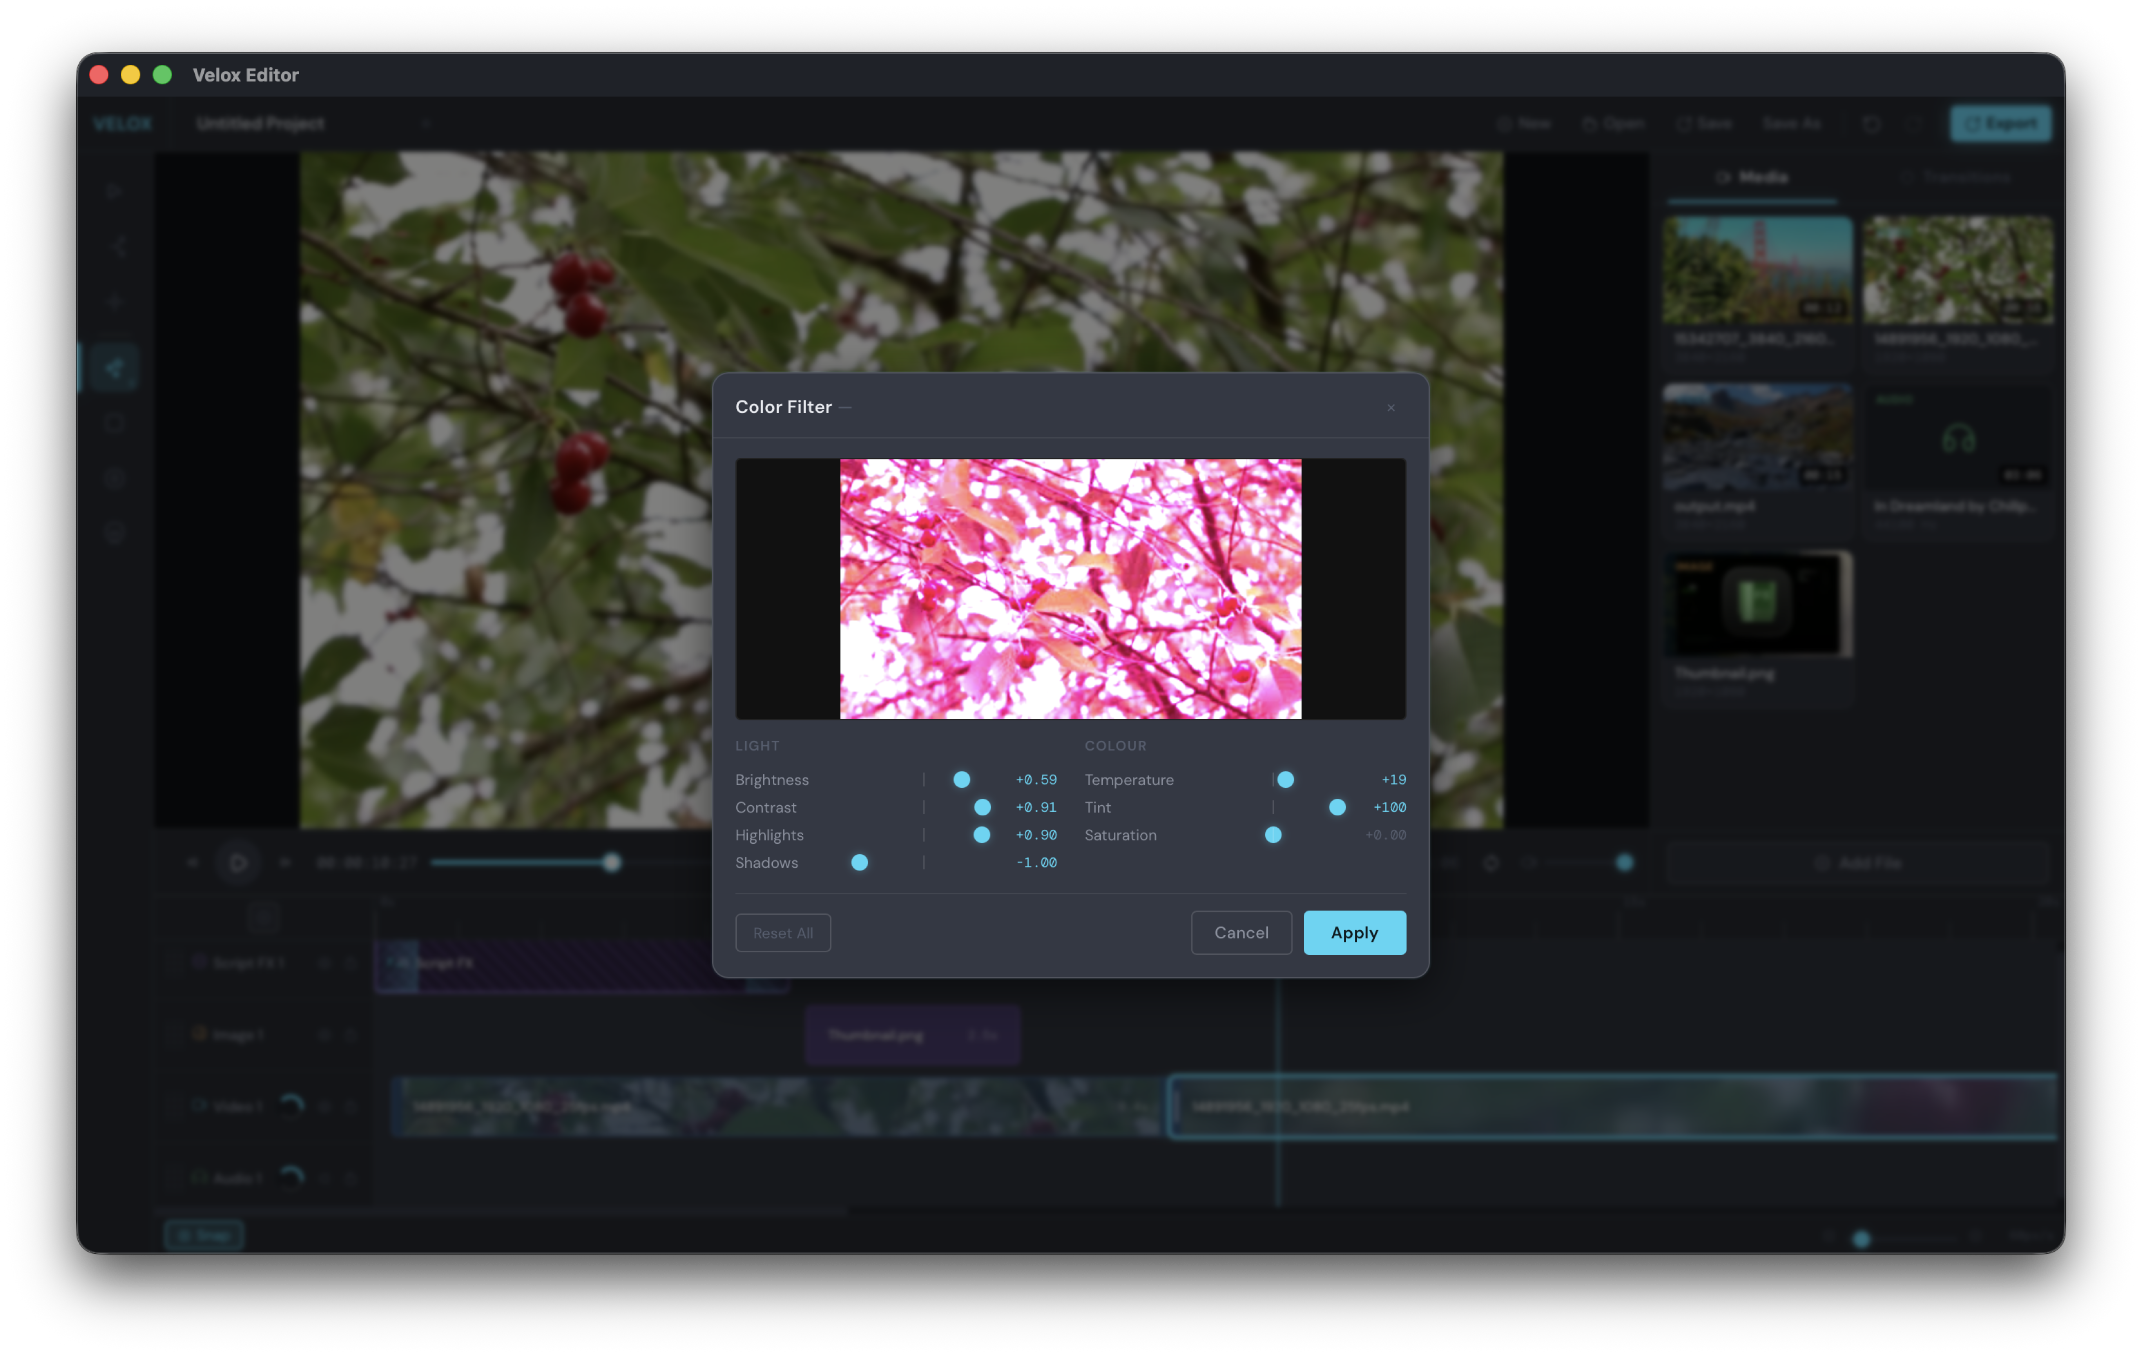Select the Thumbnail.png clip on timeline
Screen dimensions: 2142x1356
tap(912, 1036)
